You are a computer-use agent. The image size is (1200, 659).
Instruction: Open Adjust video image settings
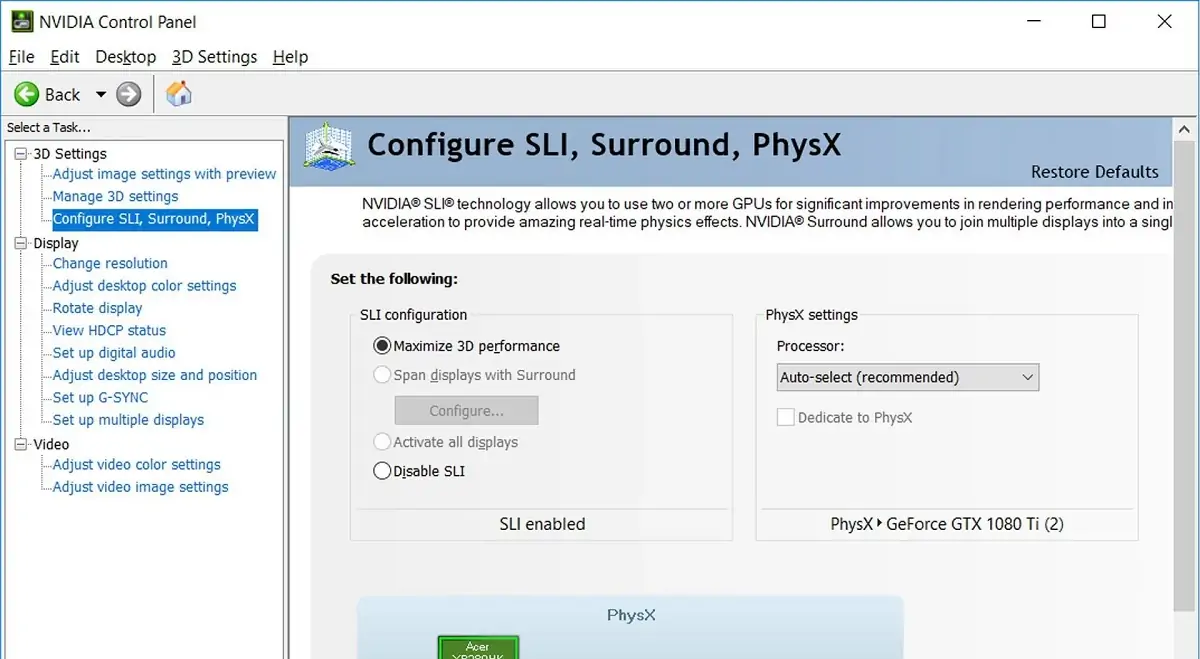[140, 487]
